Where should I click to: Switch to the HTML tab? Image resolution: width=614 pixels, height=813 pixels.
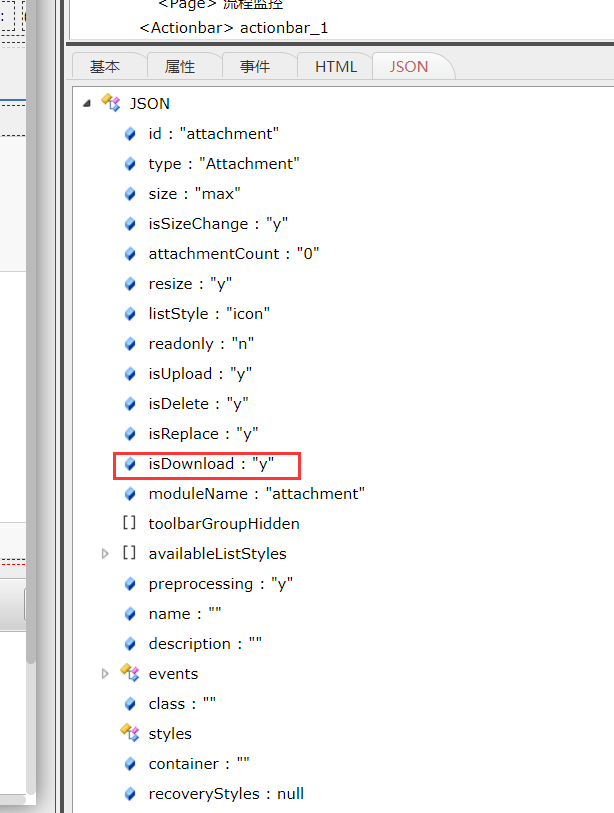tap(336, 66)
